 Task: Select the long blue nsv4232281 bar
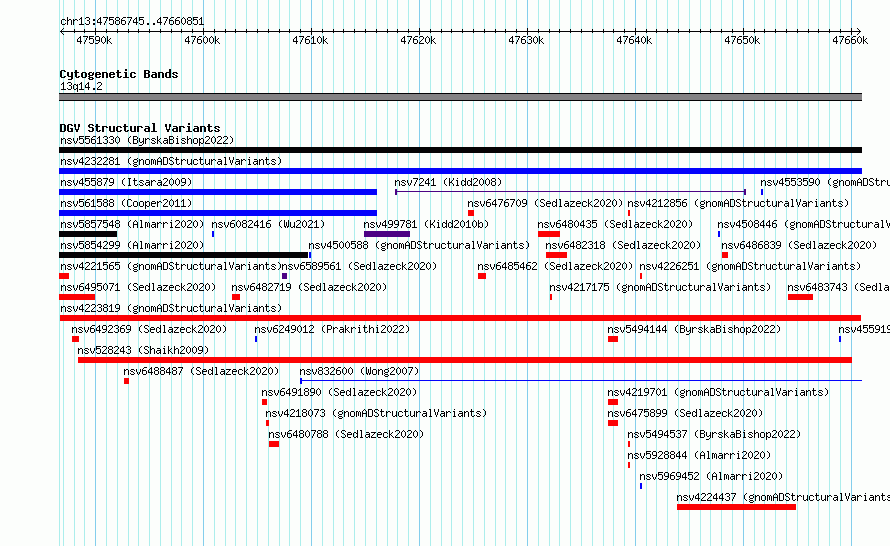[x=460, y=171]
